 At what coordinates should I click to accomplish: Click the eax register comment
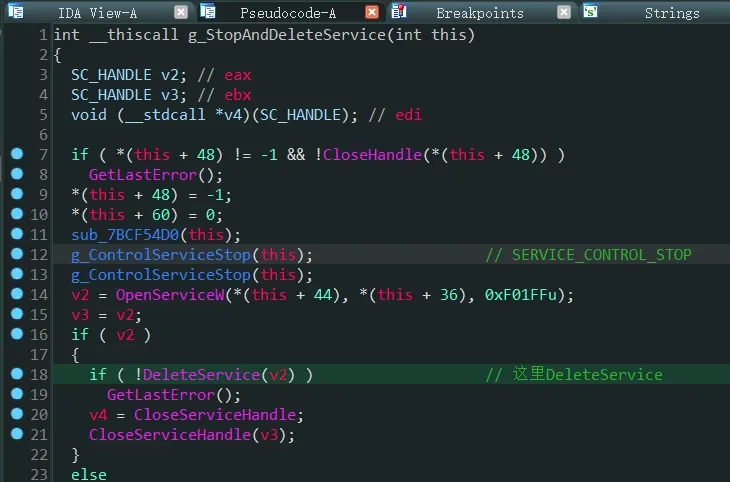click(237, 75)
